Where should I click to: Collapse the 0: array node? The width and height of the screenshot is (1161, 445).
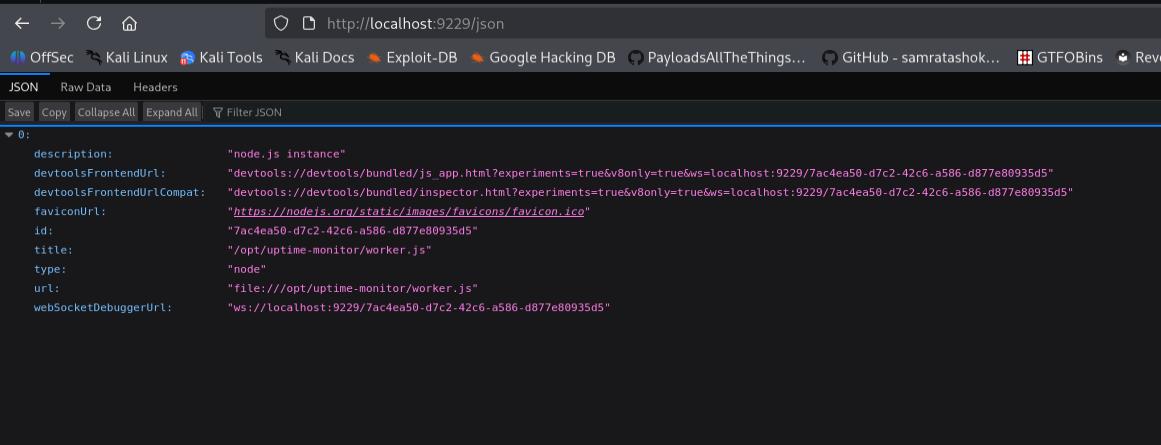(x=9, y=135)
